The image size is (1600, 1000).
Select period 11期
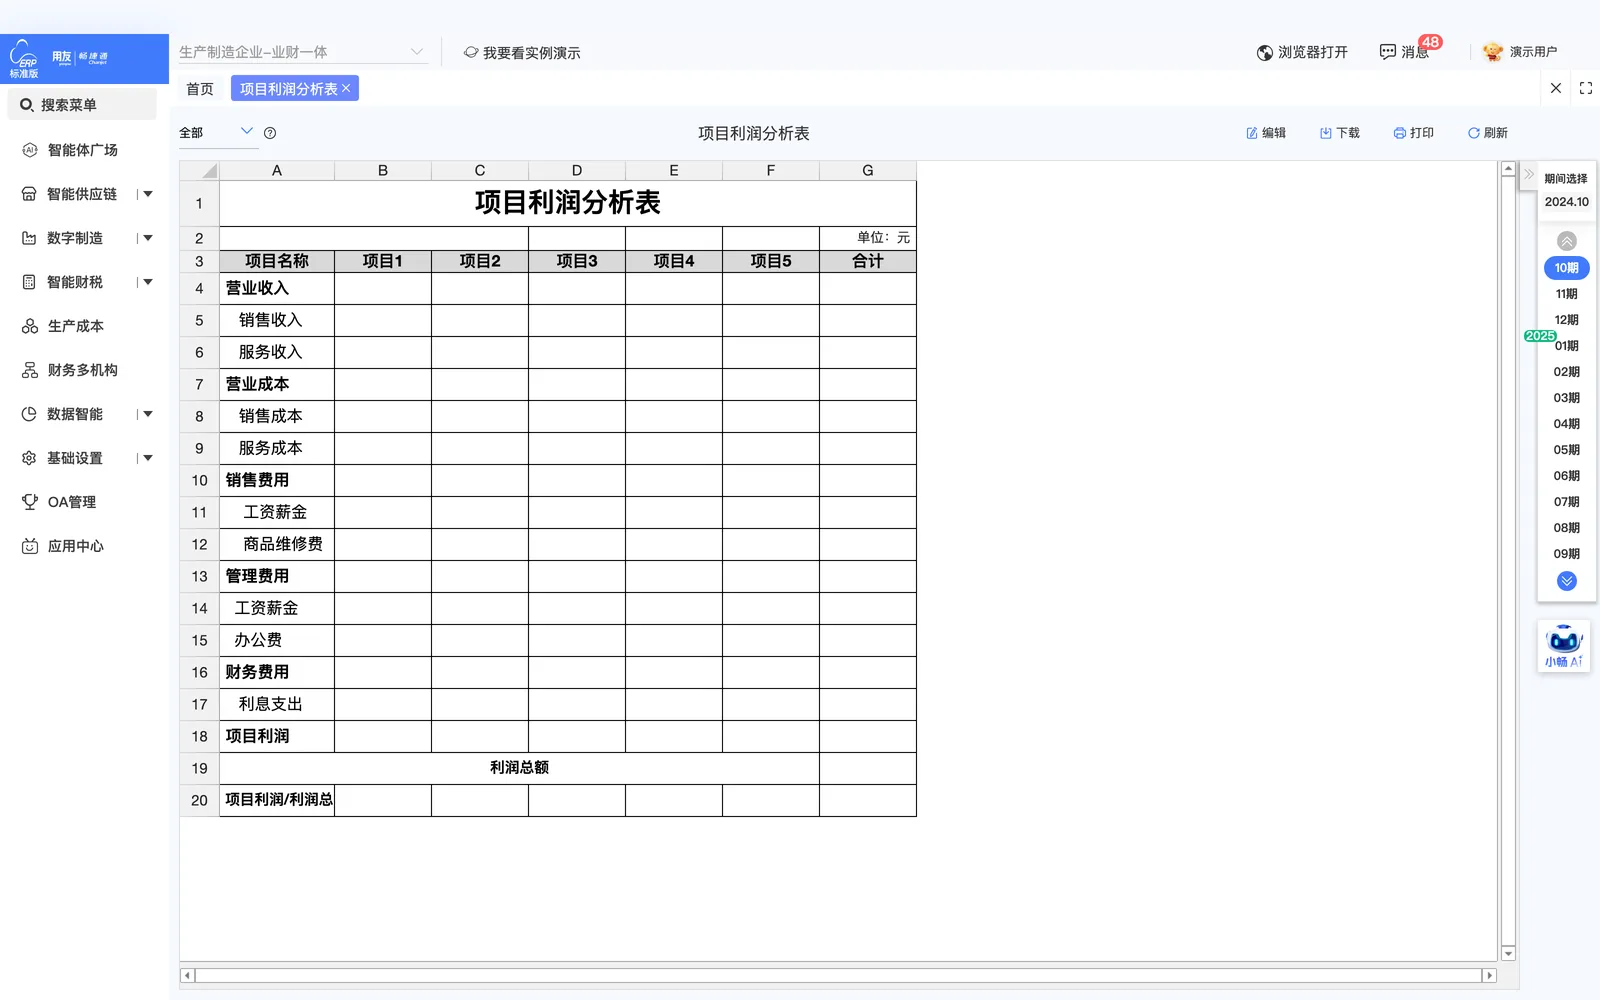pos(1567,294)
